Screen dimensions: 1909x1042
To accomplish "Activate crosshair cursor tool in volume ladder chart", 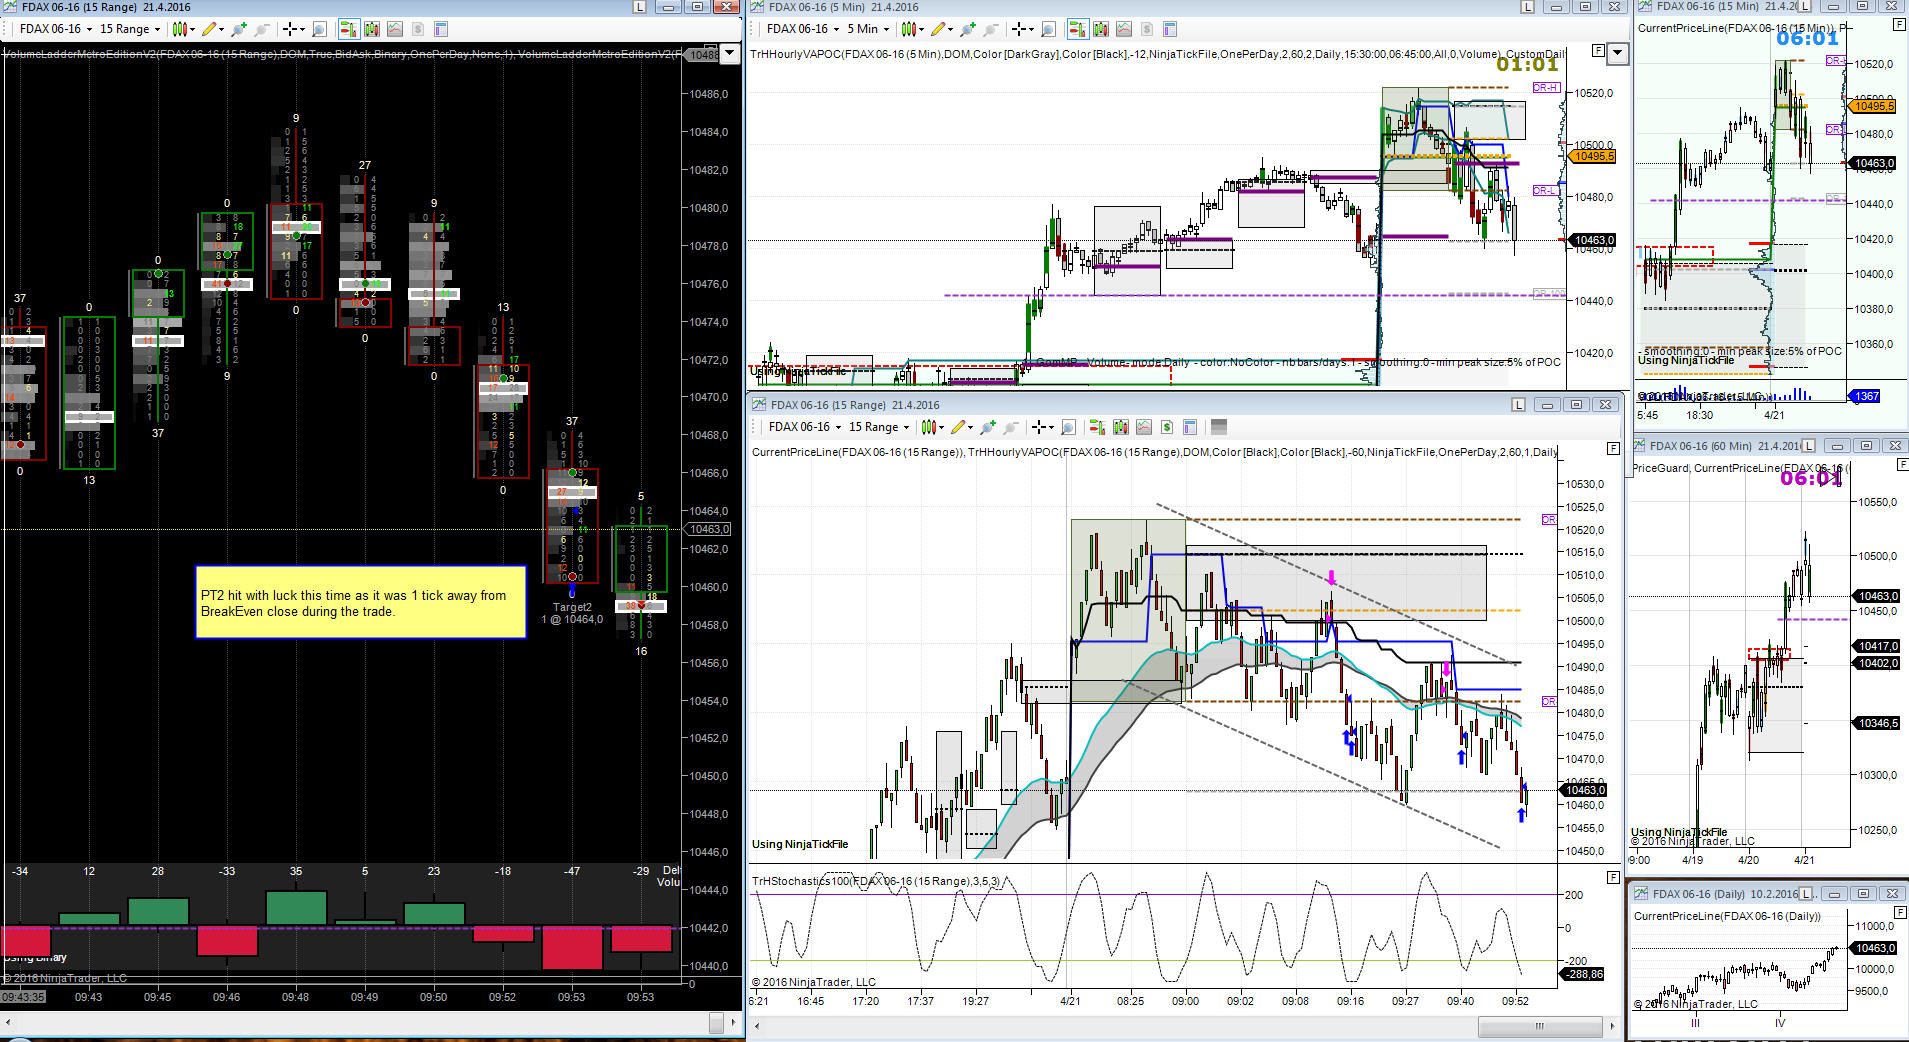I will click(291, 29).
